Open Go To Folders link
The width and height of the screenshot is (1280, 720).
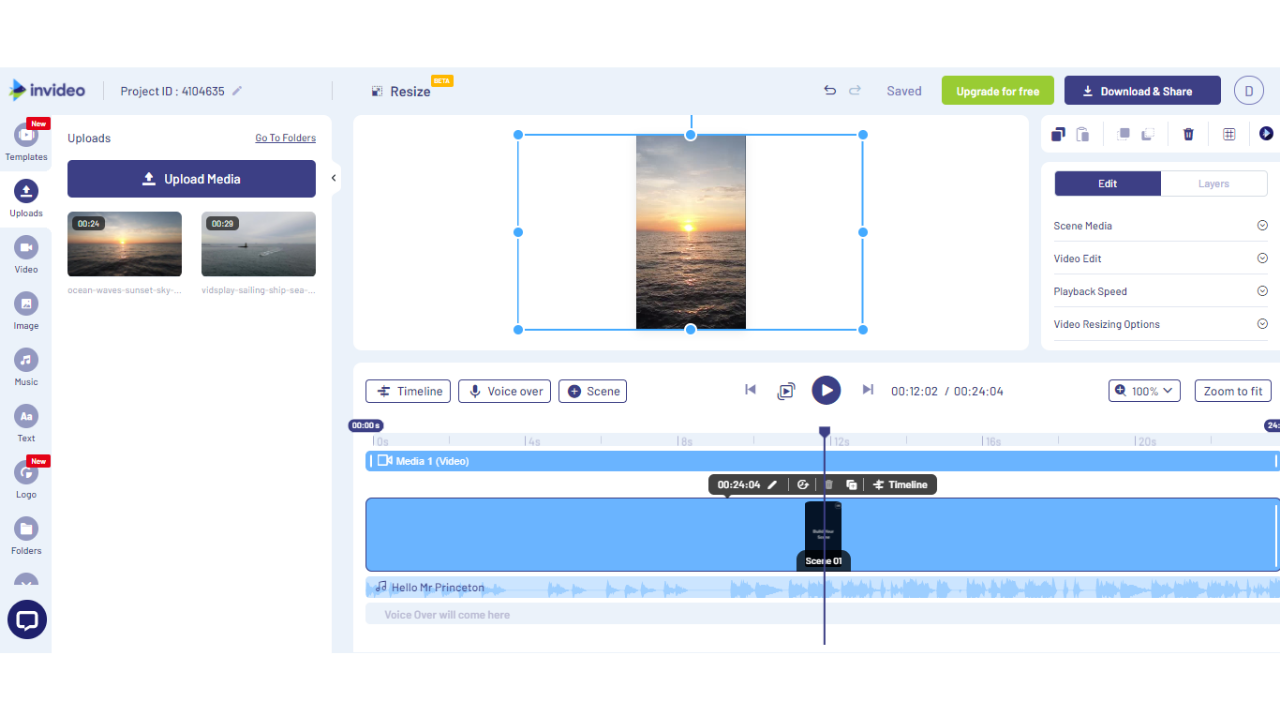(285, 137)
